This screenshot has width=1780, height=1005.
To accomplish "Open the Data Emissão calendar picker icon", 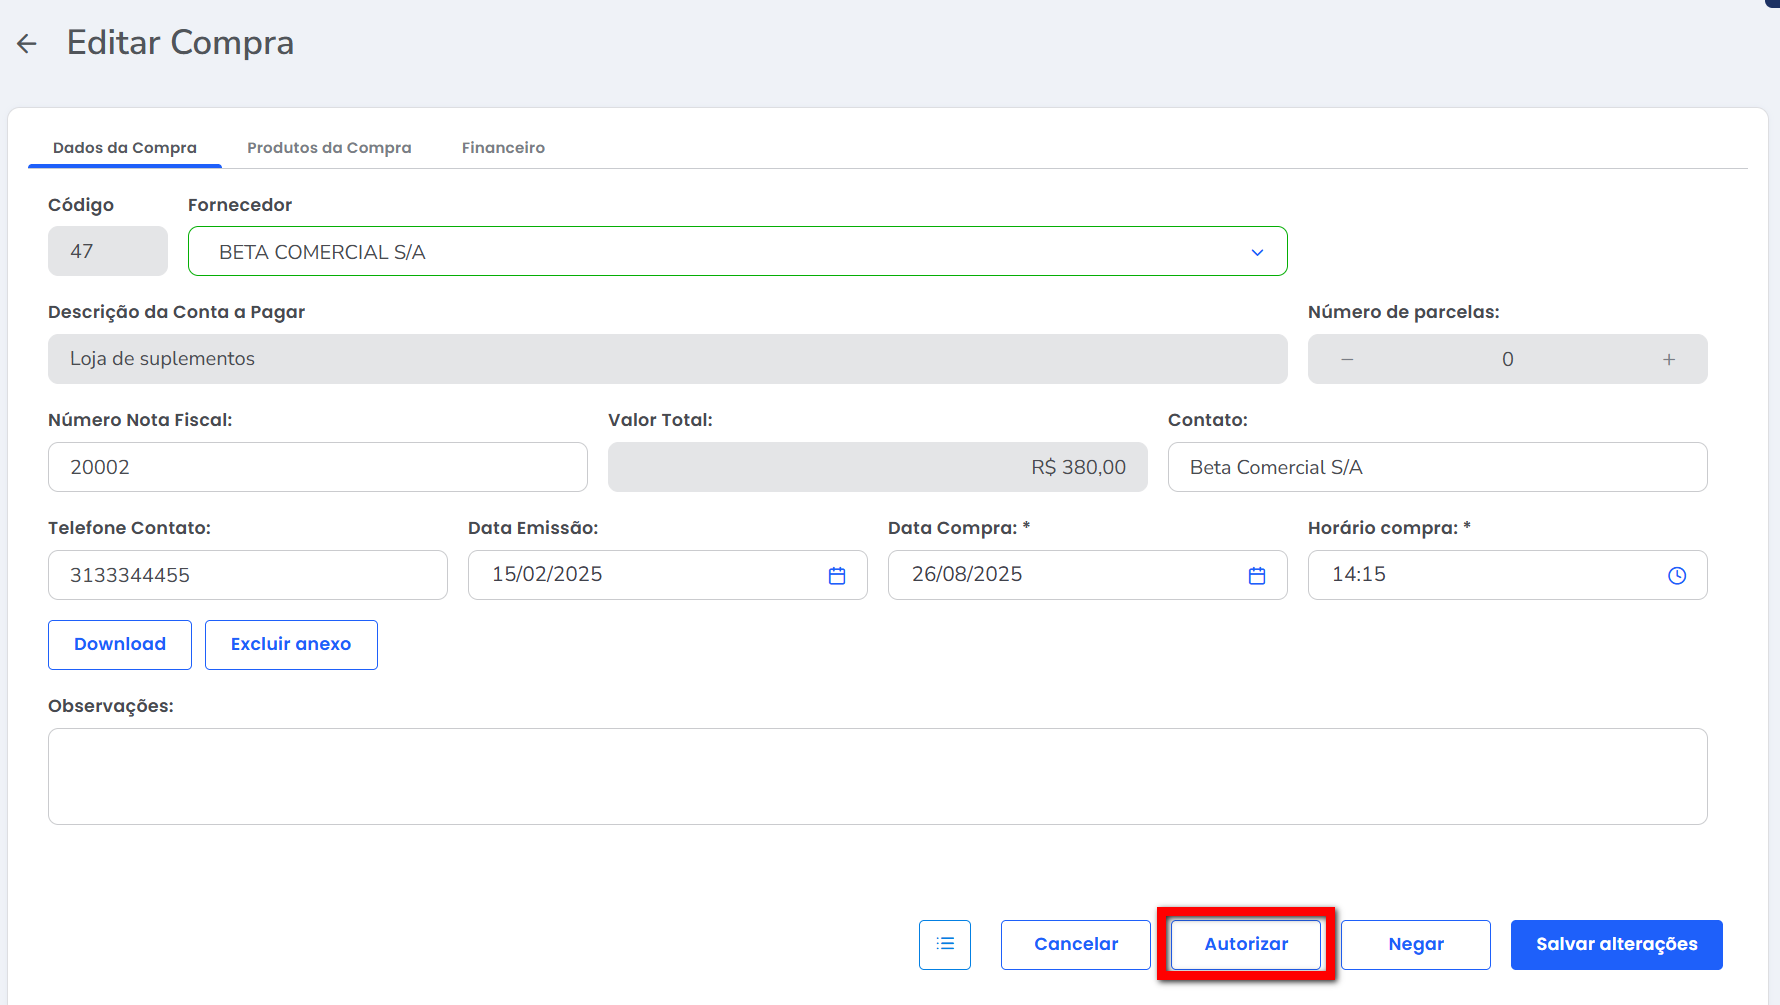I will 837,575.
